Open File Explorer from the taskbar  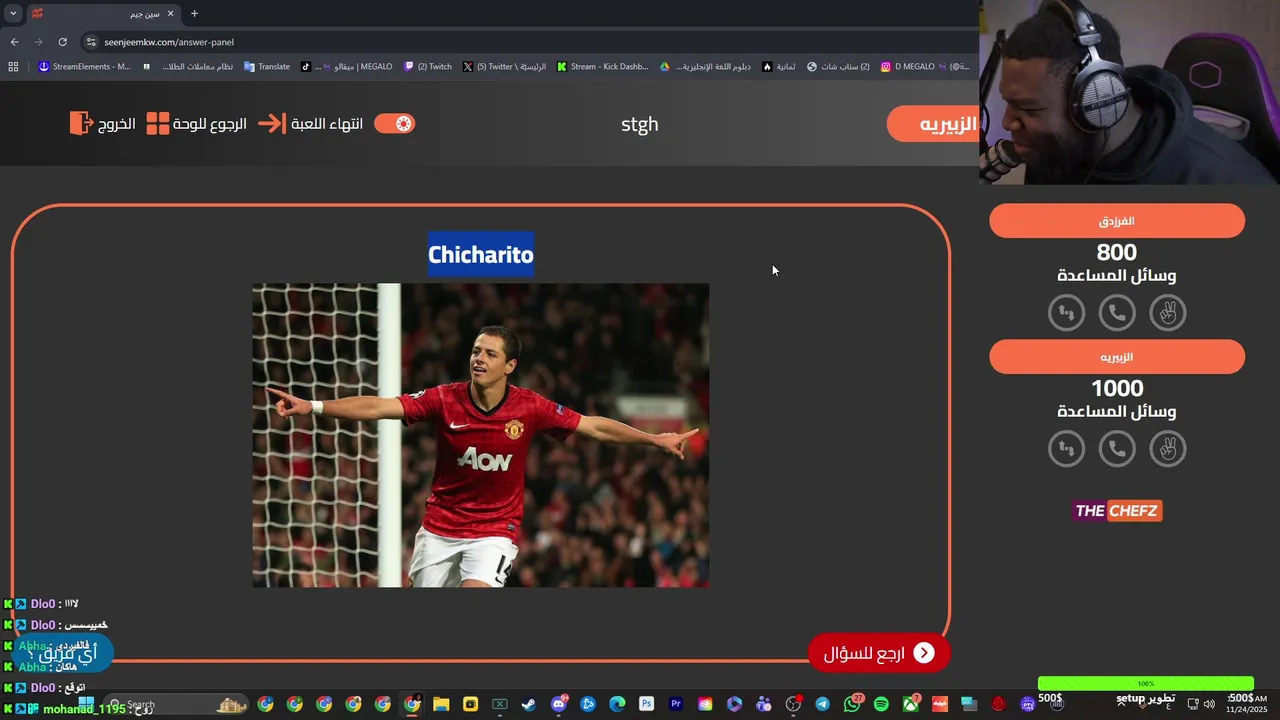(441, 704)
